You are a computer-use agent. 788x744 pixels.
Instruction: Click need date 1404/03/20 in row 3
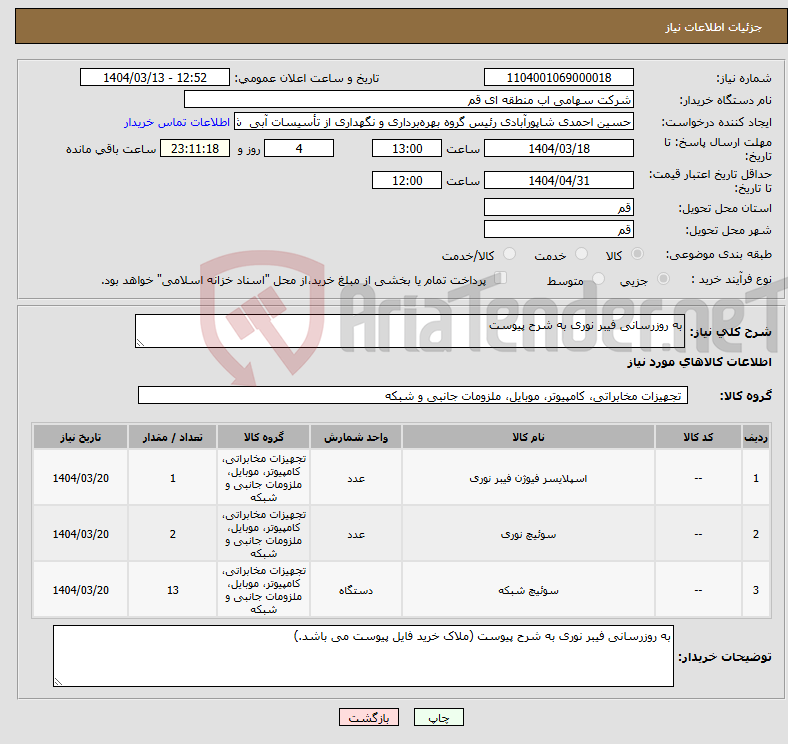(80, 590)
